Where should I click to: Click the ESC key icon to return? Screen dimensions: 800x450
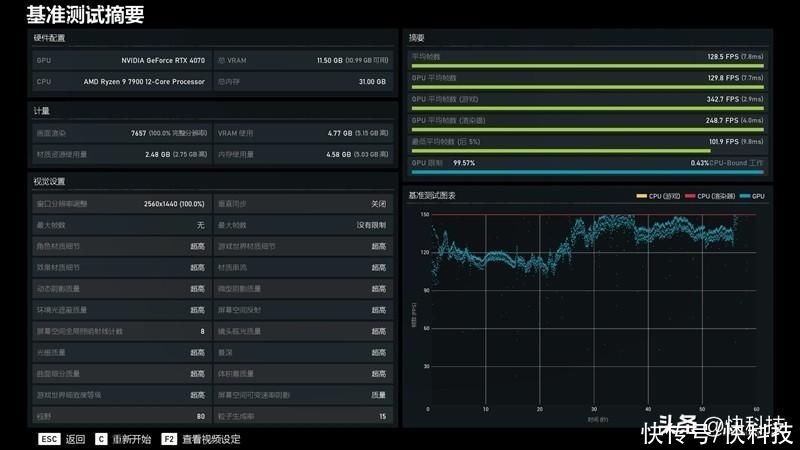(49, 439)
